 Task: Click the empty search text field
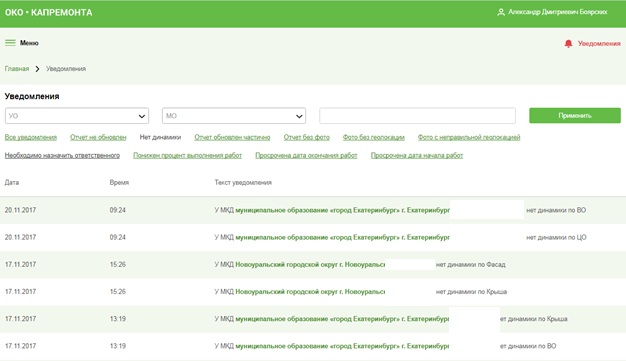click(x=417, y=116)
